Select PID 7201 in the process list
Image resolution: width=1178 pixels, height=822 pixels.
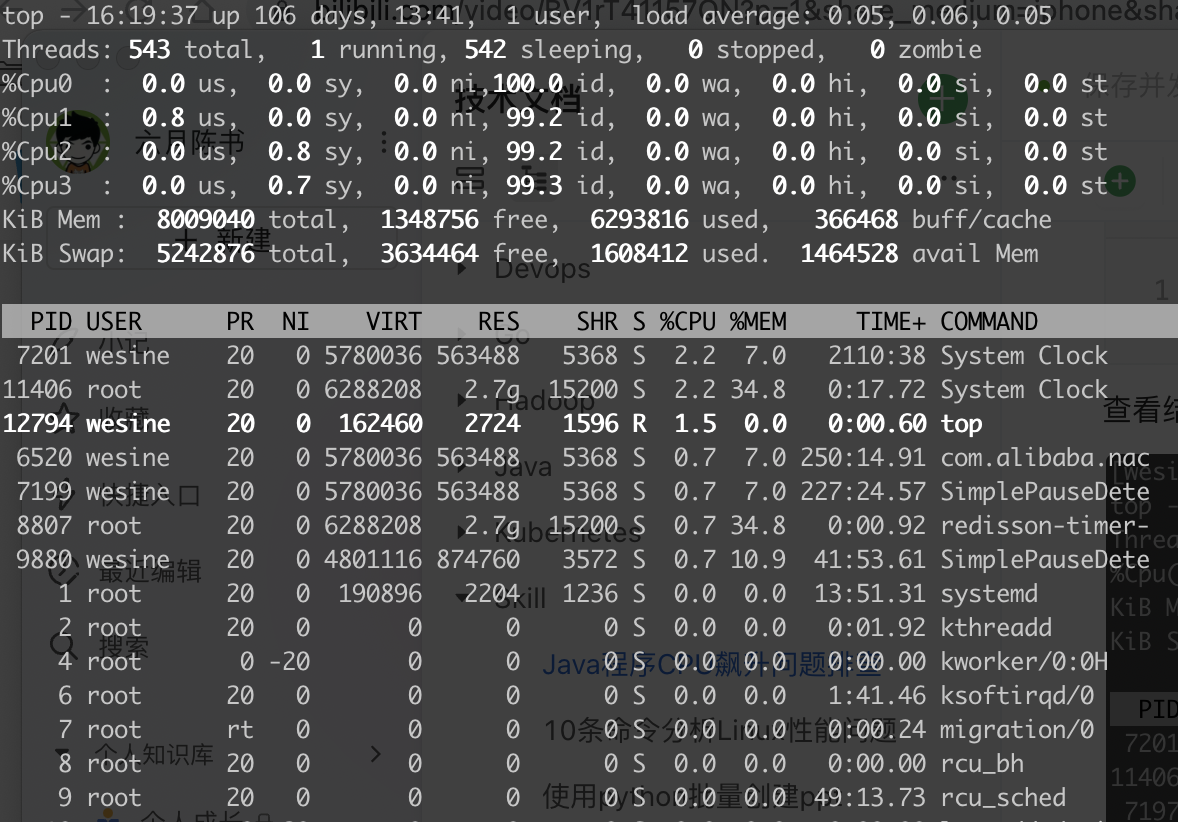[x=44, y=355]
